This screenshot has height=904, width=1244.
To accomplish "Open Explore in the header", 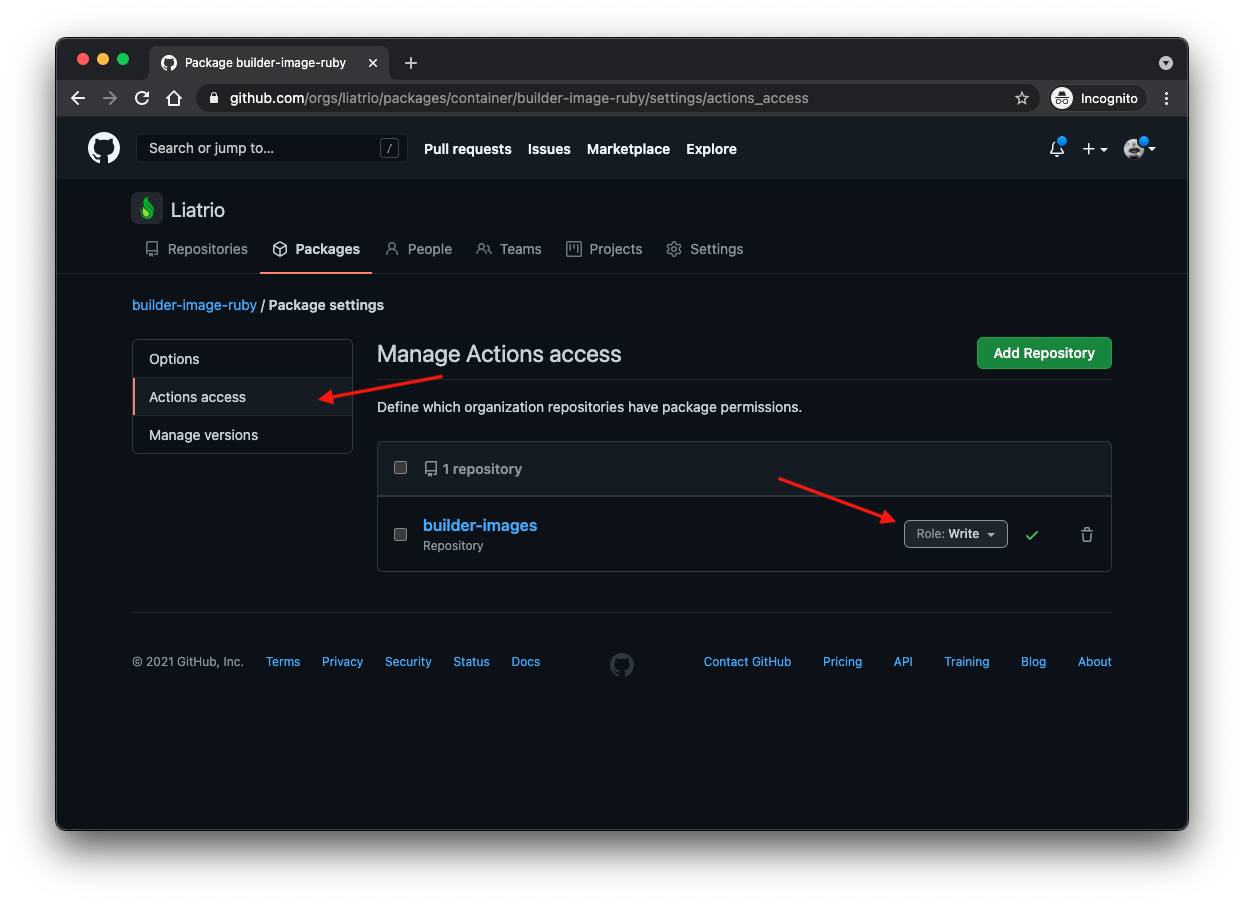I will tap(711, 149).
